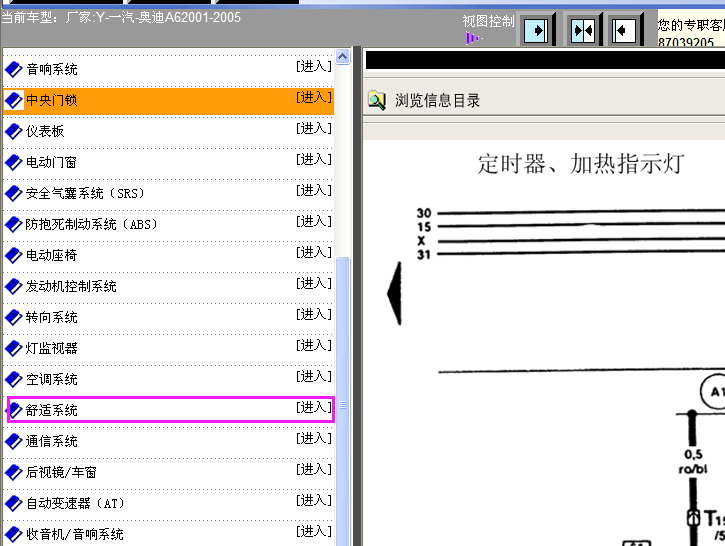Click [进入] for 通信系统
This screenshot has width=725, height=546.
pyautogui.click(x=314, y=438)
